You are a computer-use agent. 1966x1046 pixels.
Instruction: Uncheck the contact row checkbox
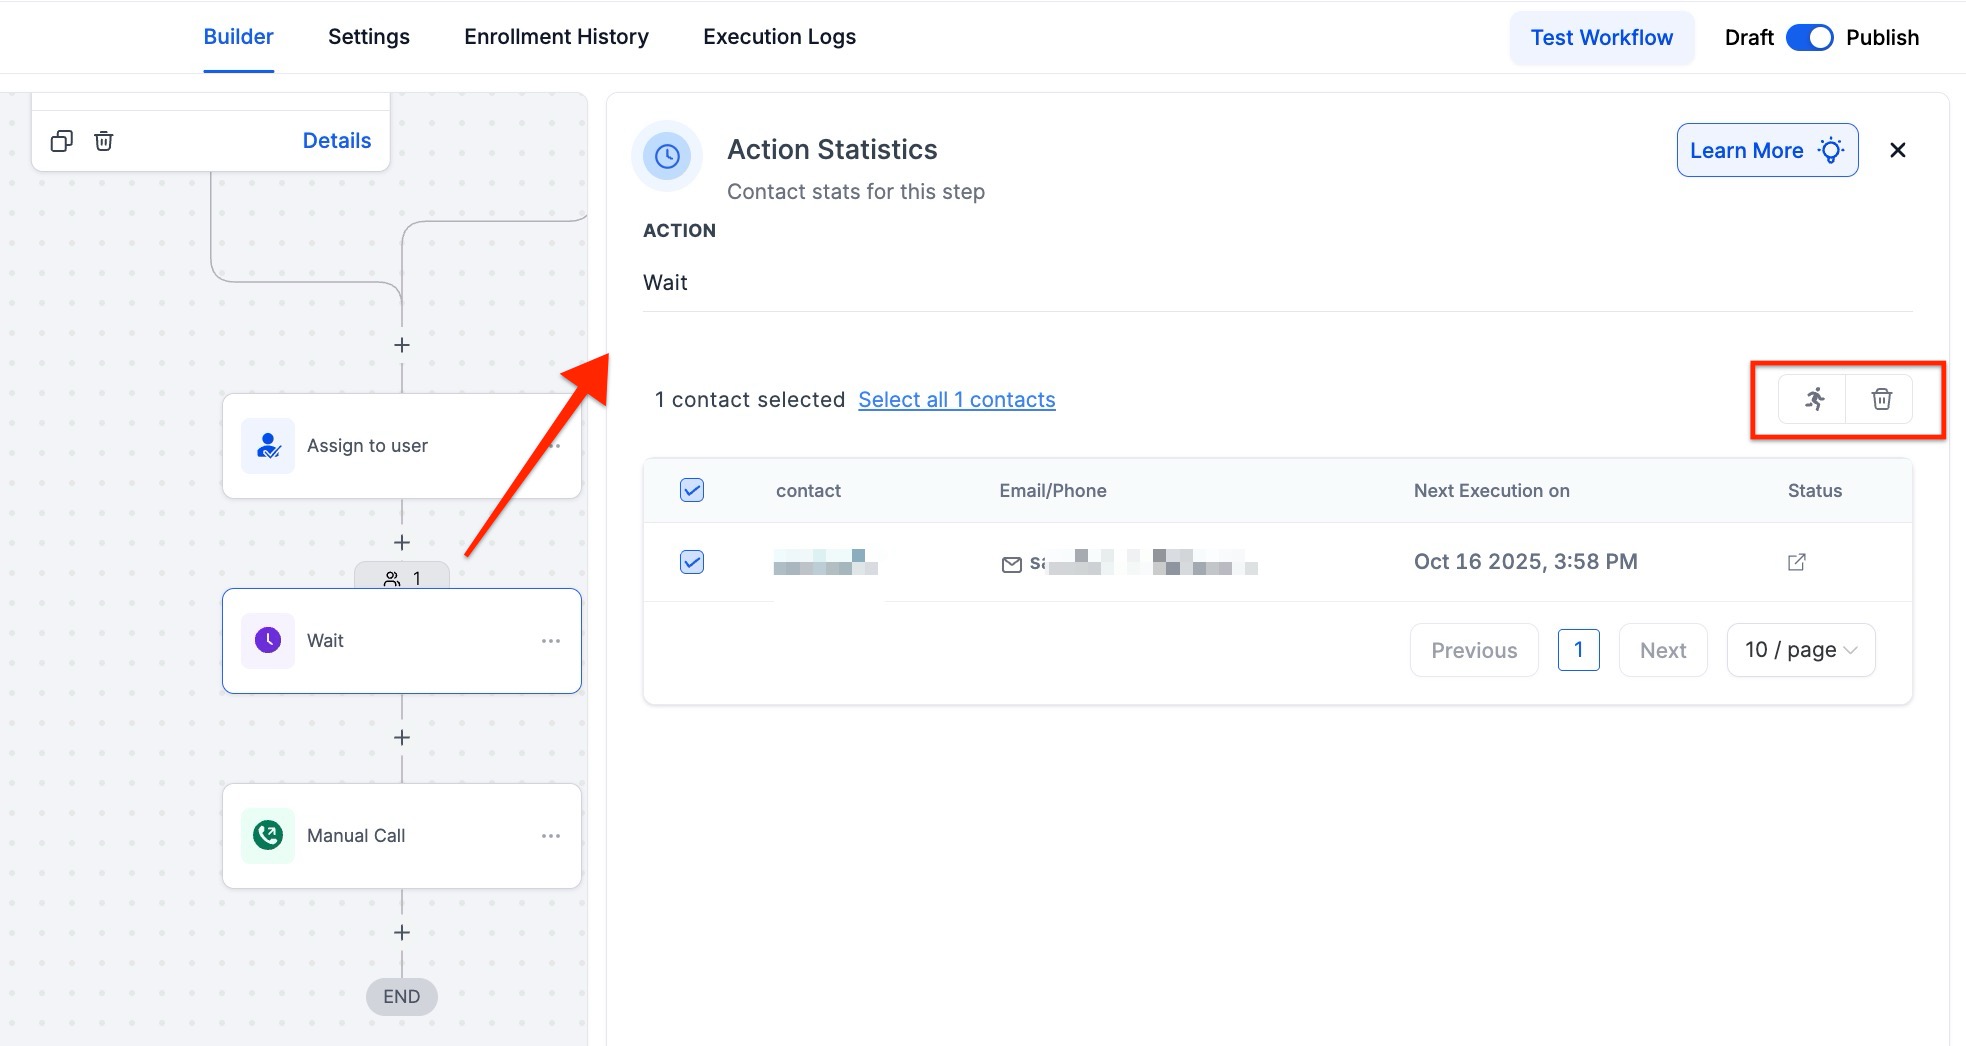(692, 562)
